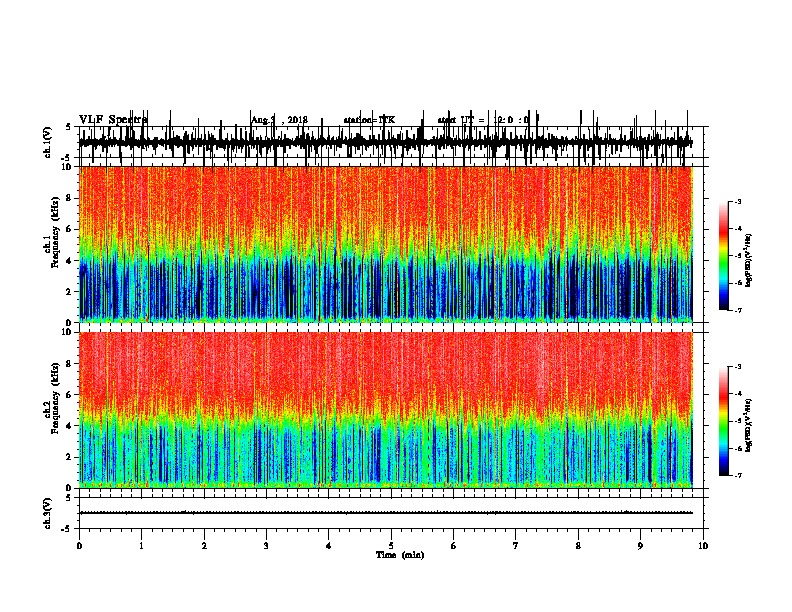Click the '1' tick on the time axis
The width and height of the screenshot is (792, 612).
[141, 546]
